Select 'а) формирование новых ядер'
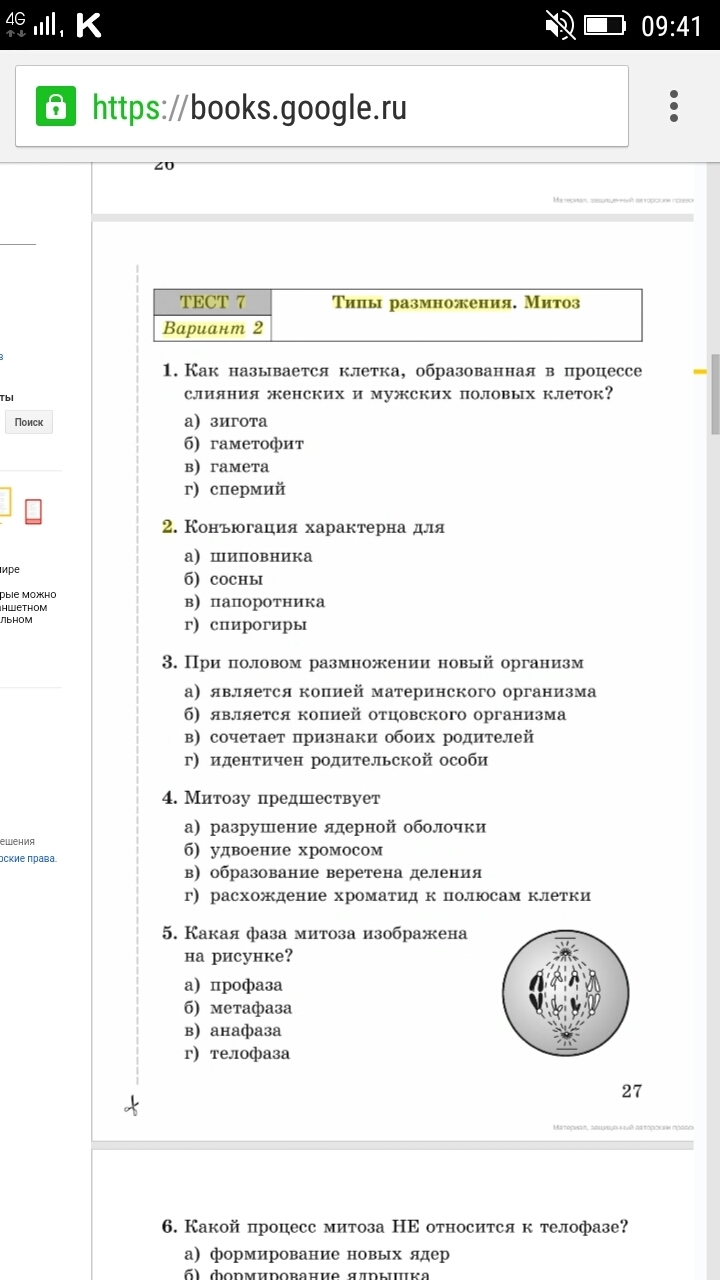 click(x=317, y=1255)
